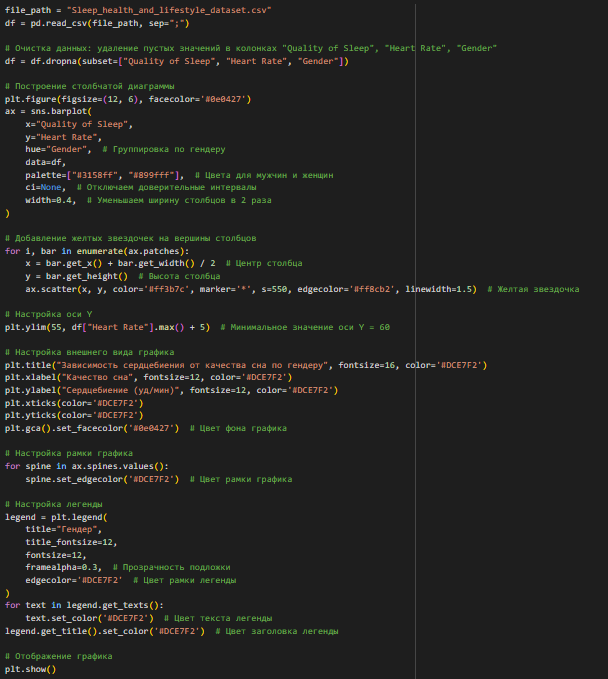Click the plt.ylabel line
This screenshot has height=679, width=608.
tap(171, 391)
